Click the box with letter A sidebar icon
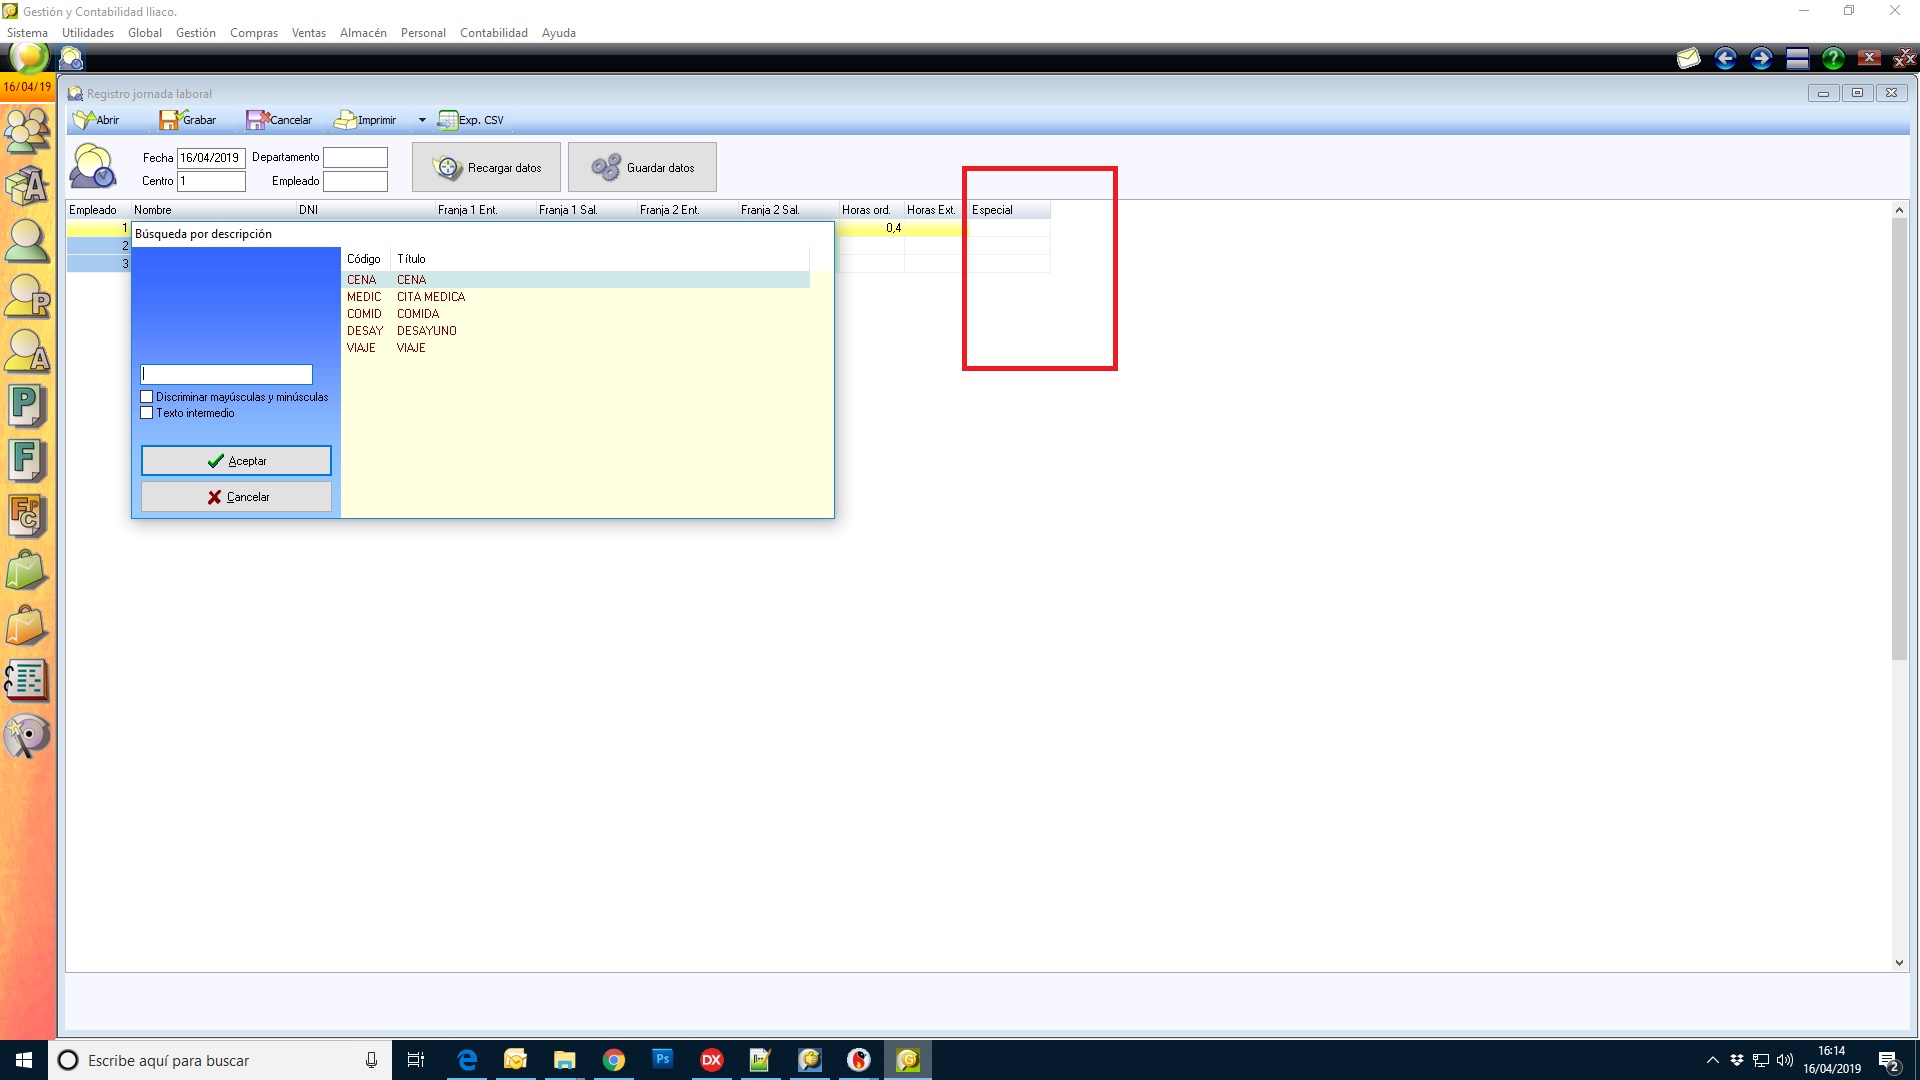 pos(27,186)
